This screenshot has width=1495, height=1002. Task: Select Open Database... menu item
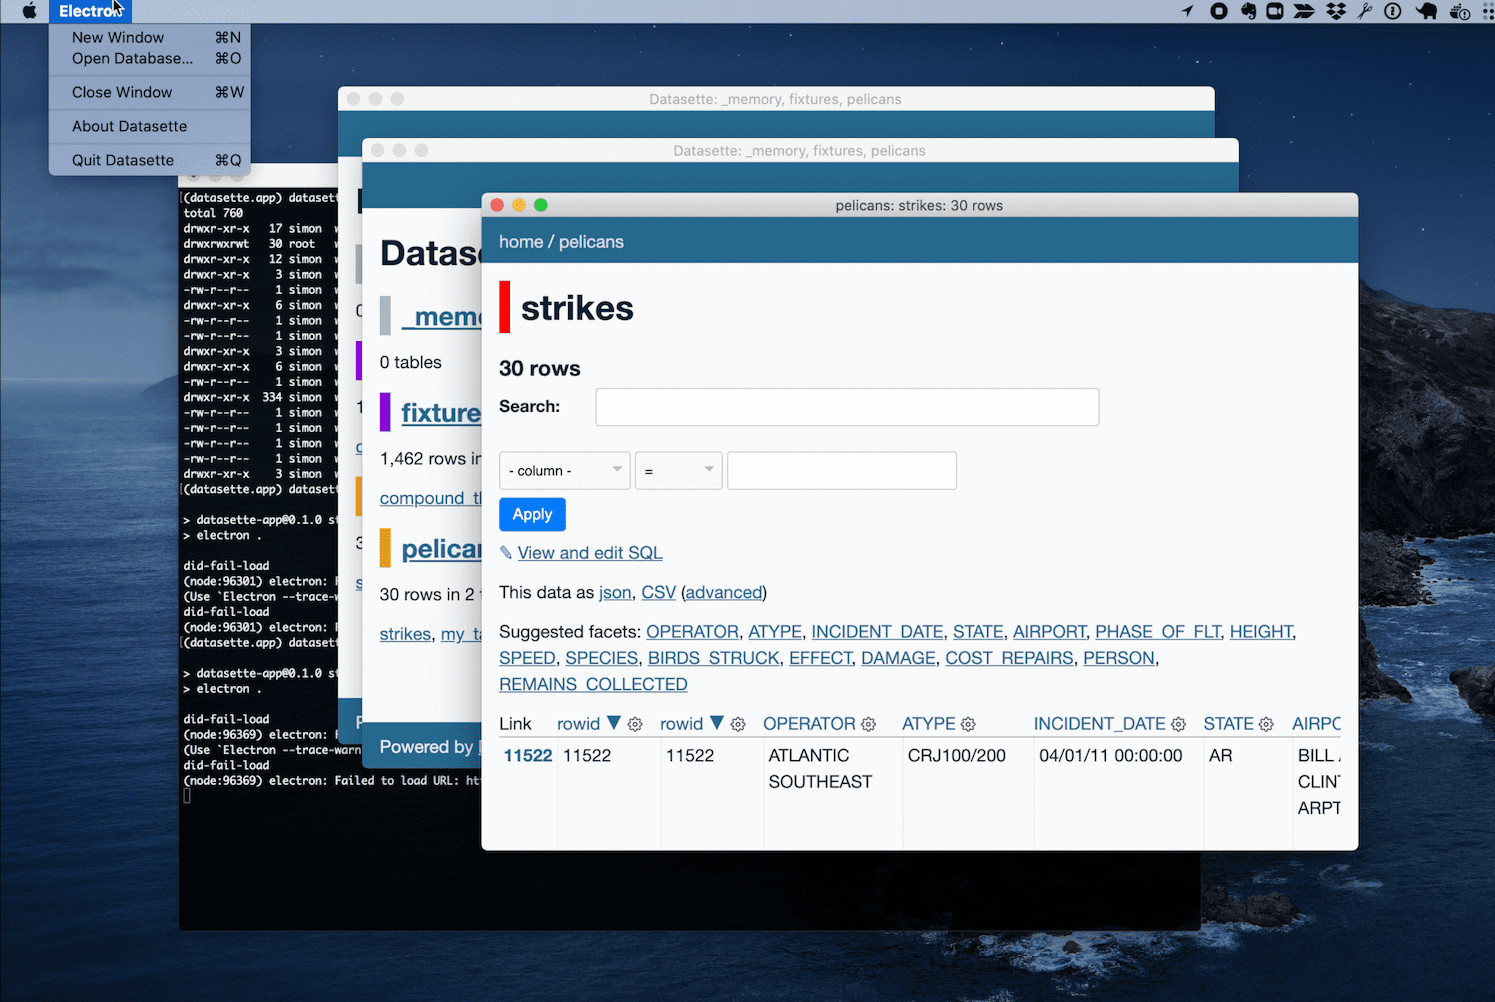tap(150, 58)
